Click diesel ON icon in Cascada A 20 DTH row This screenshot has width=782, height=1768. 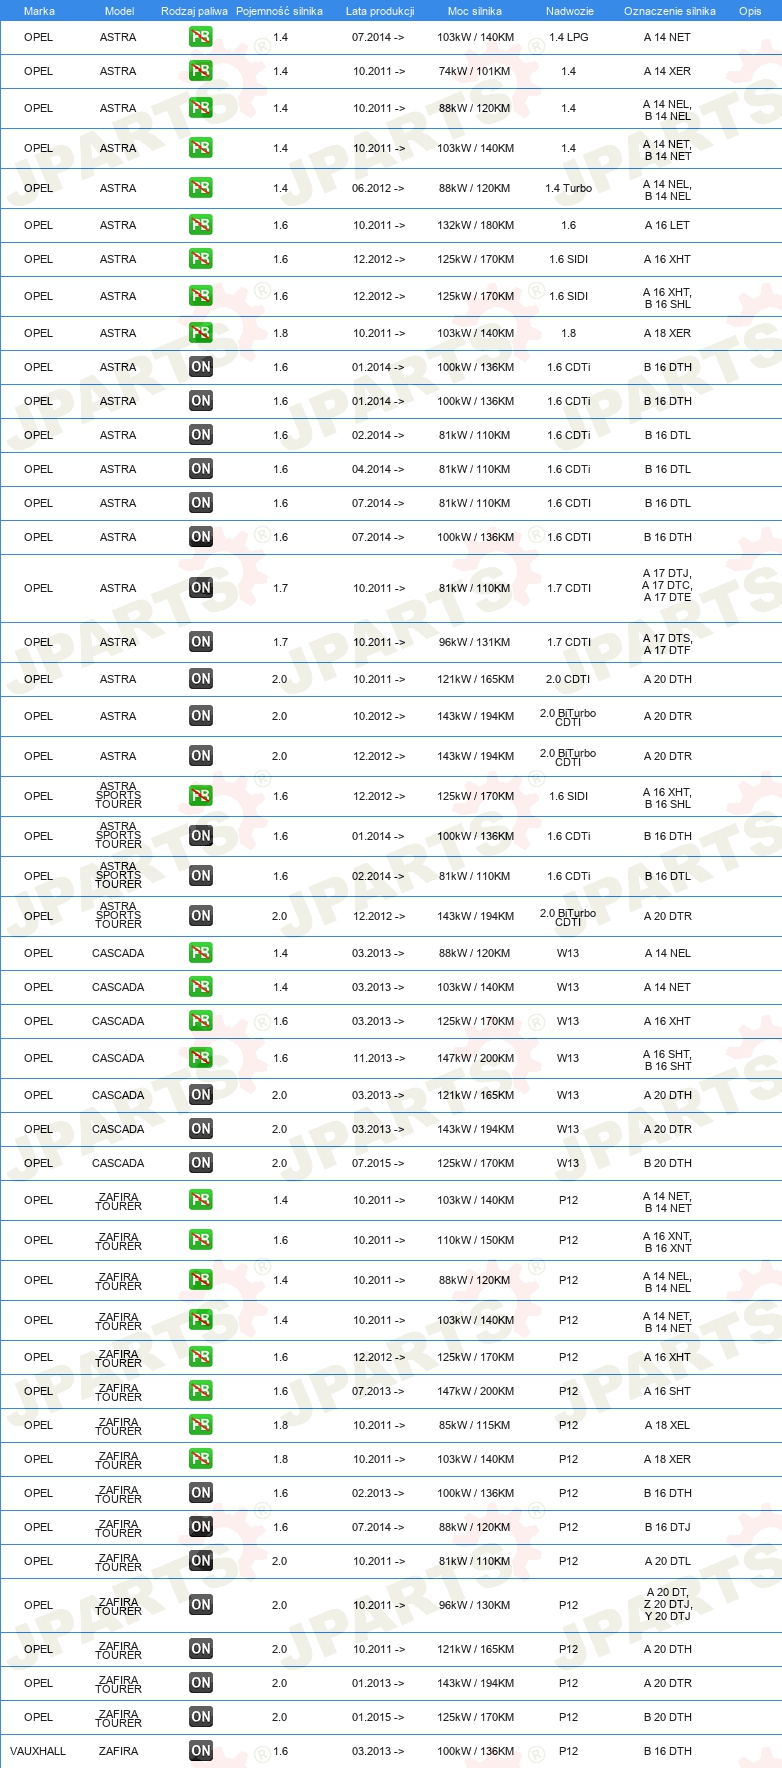pyautogui.click(x=200, y=1095)
